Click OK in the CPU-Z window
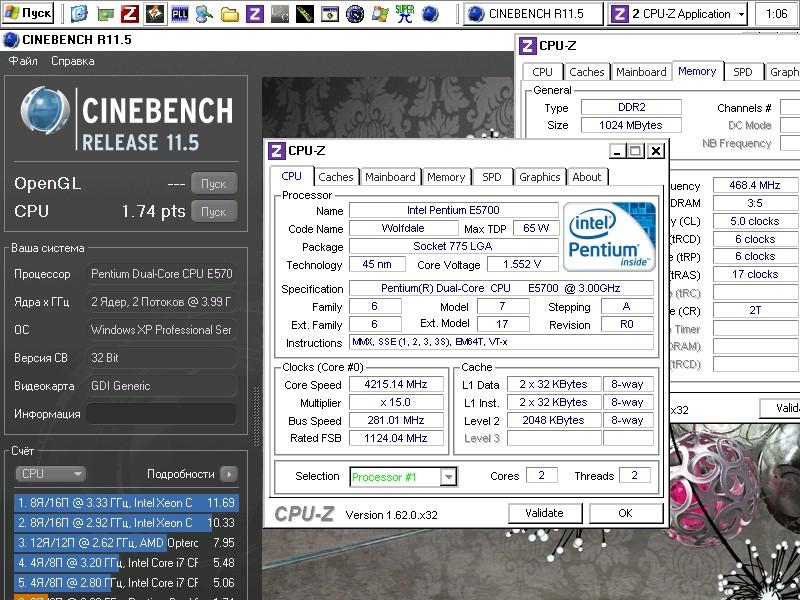The image size is (800, 600). point(626,513)
